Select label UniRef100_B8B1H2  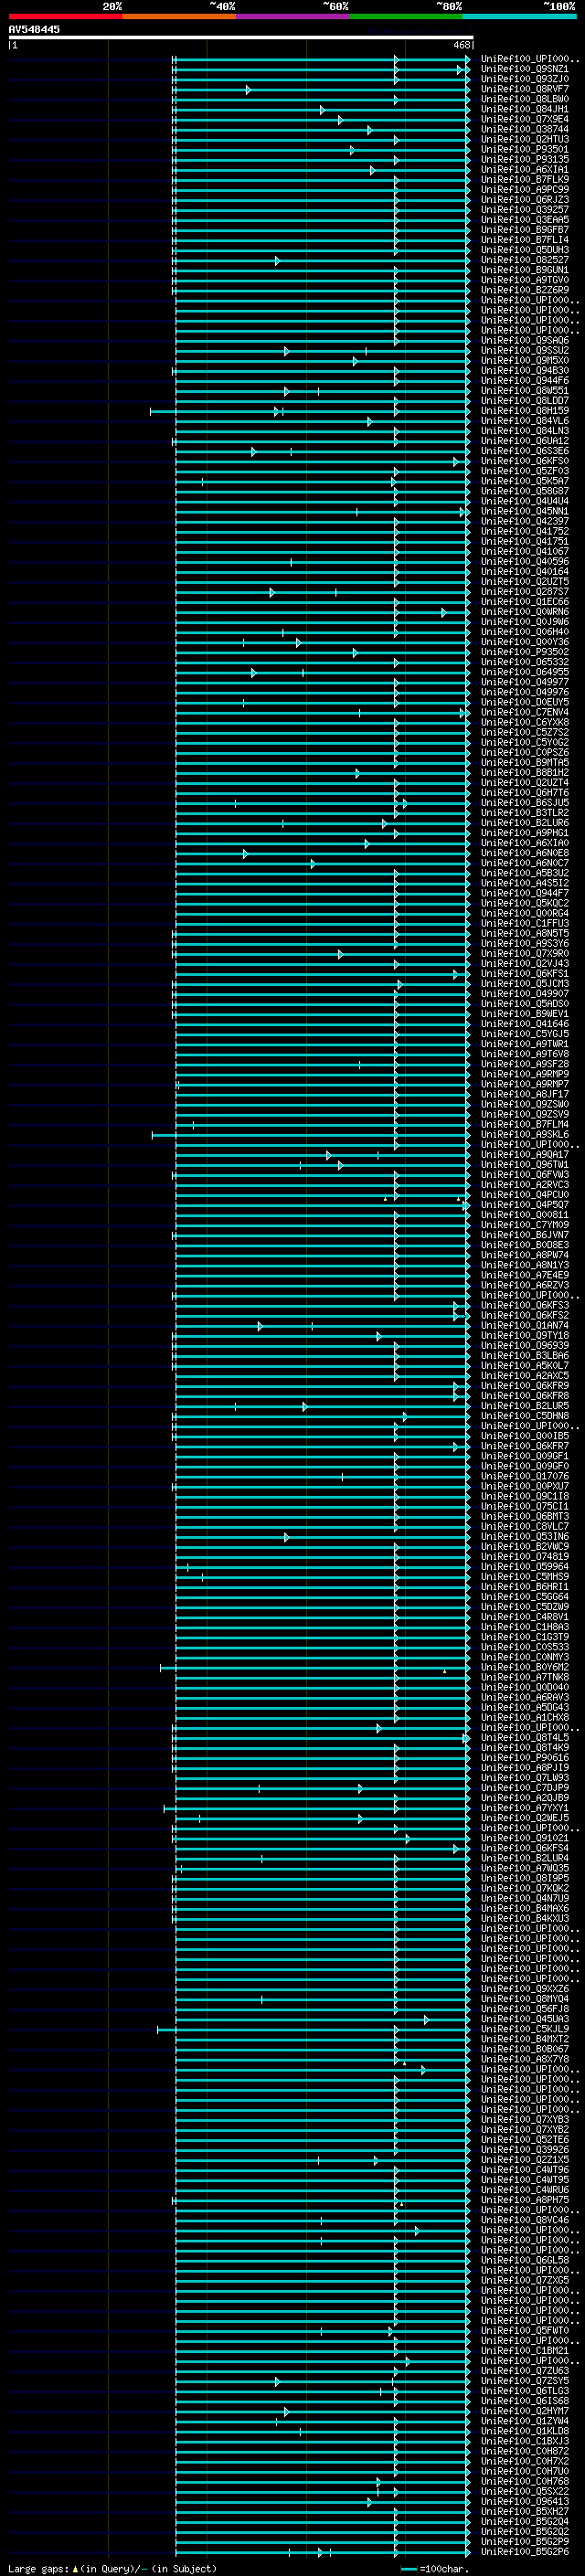(525, 773)
